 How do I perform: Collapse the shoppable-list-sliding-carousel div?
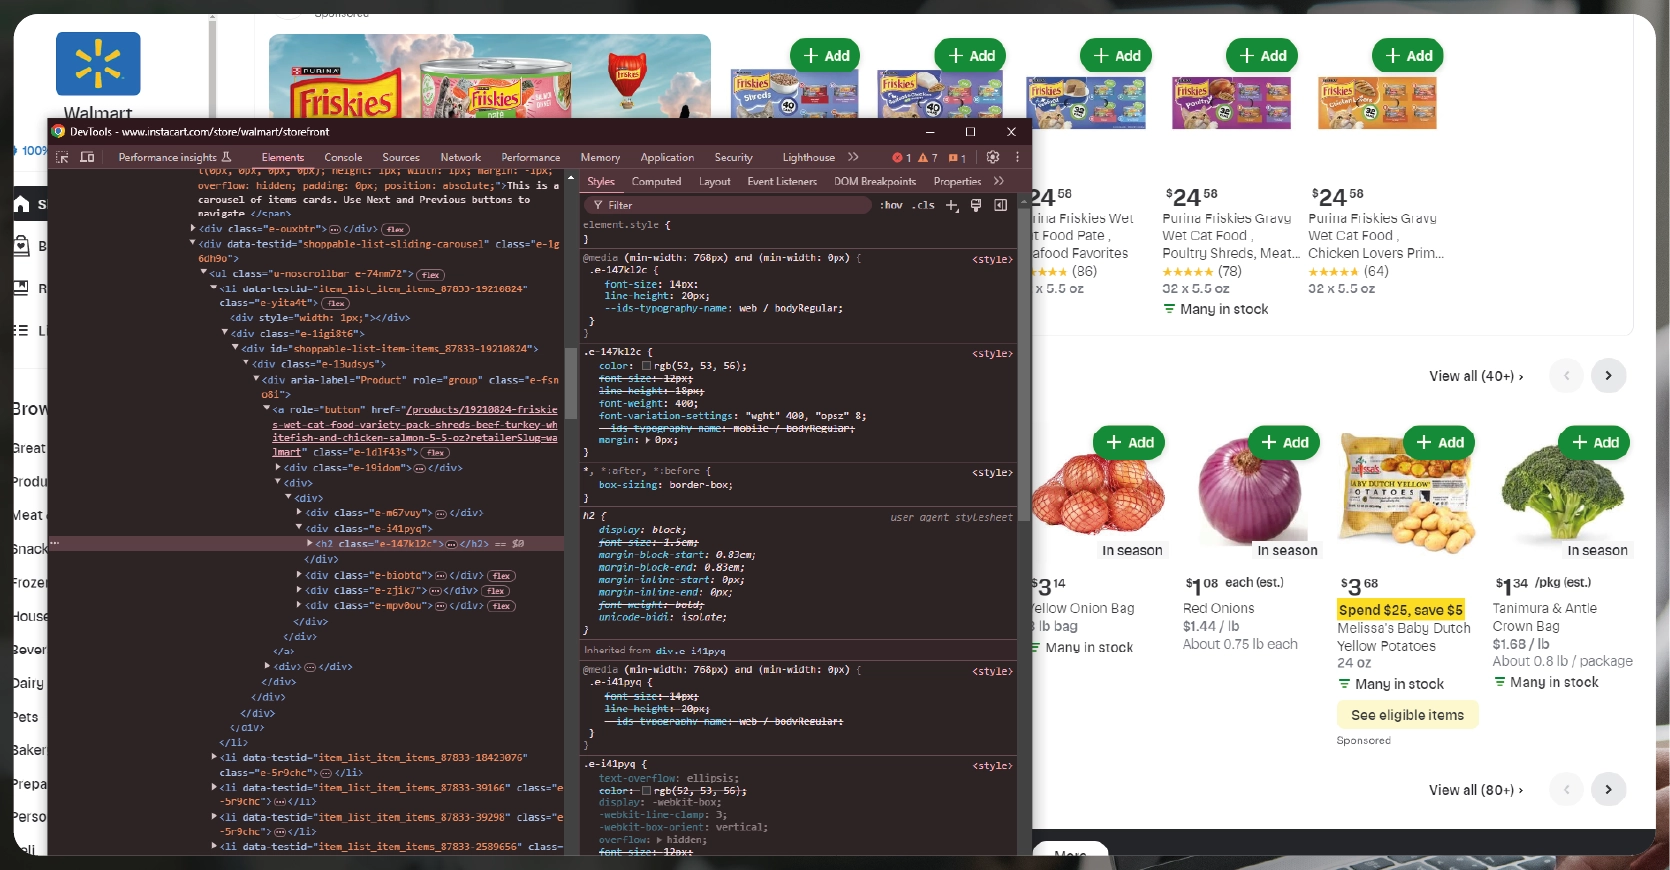[x=193, y=244]
